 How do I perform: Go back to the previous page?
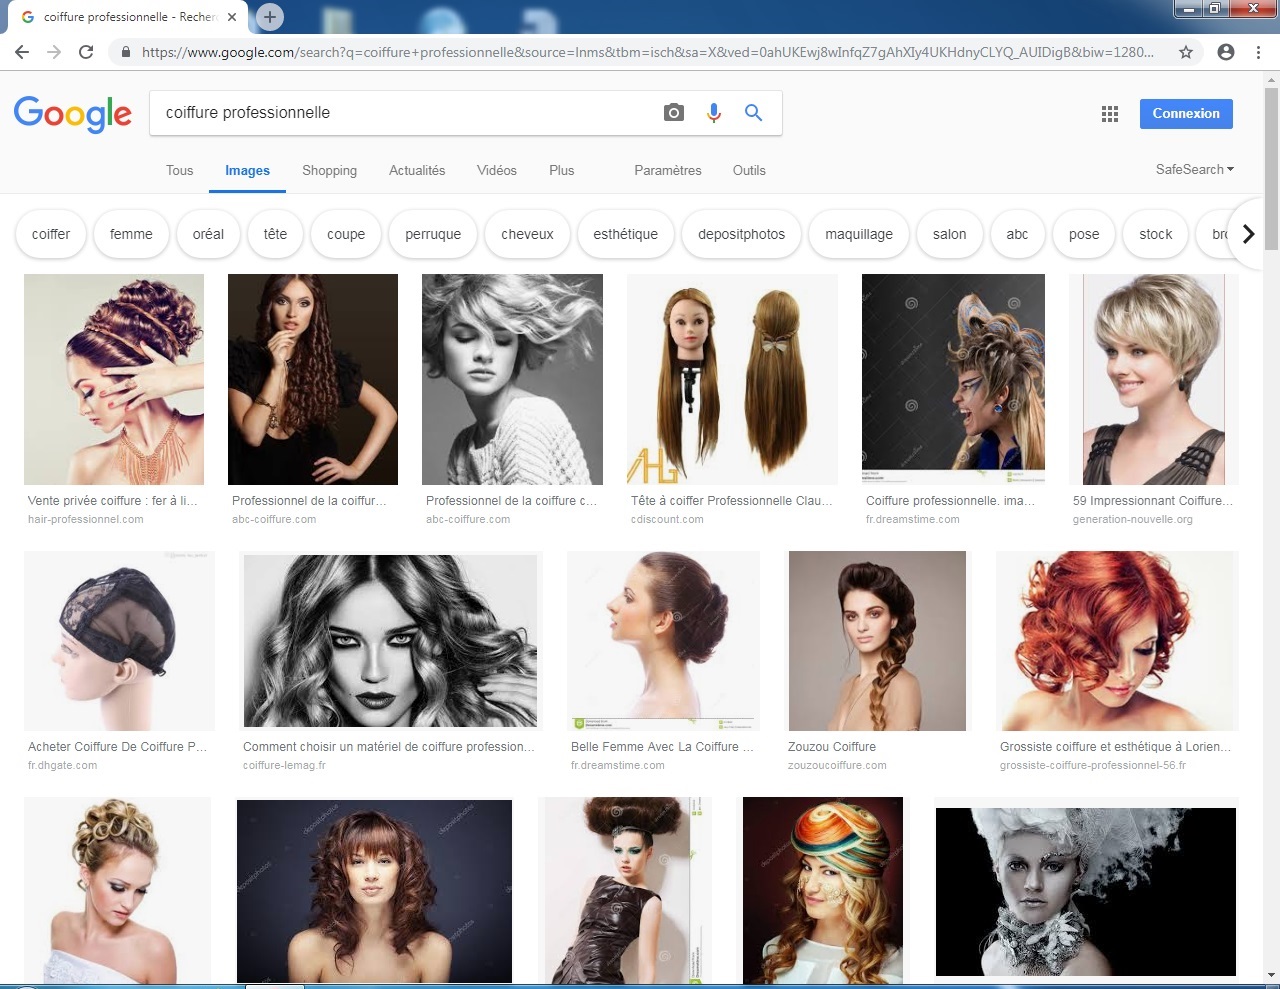(22, 52)
